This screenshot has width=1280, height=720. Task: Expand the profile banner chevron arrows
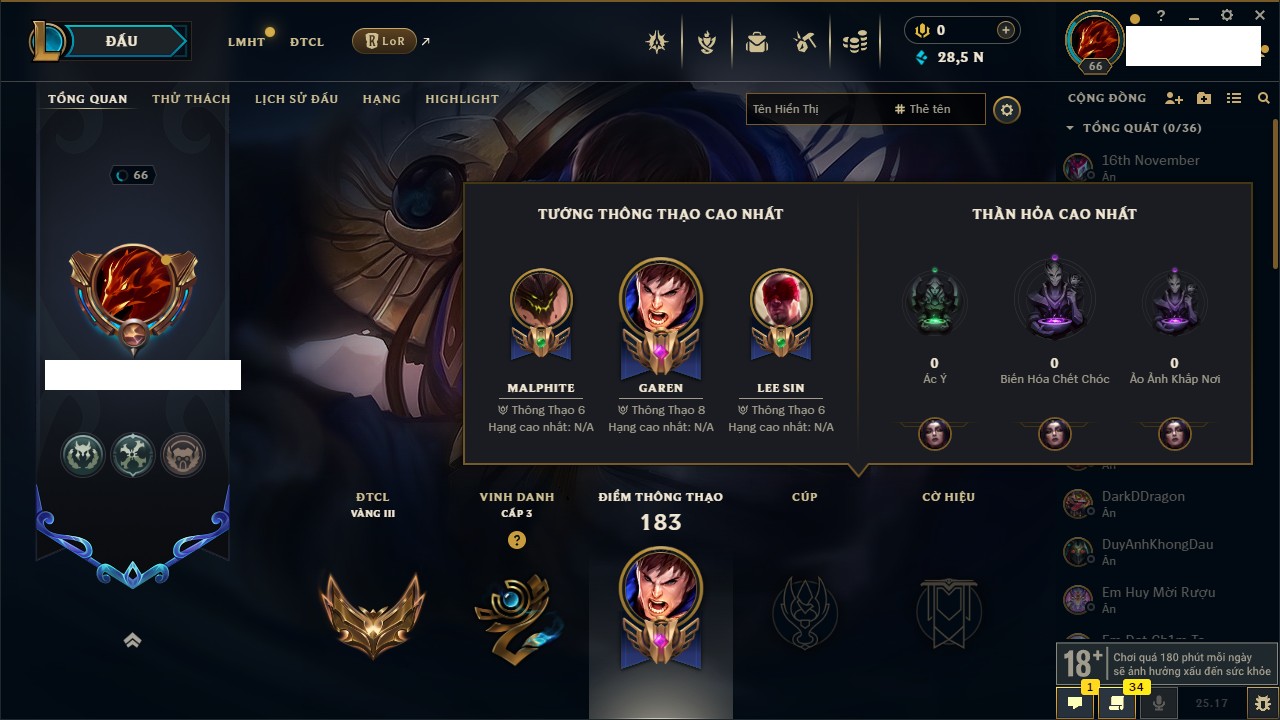pos(132,640)
